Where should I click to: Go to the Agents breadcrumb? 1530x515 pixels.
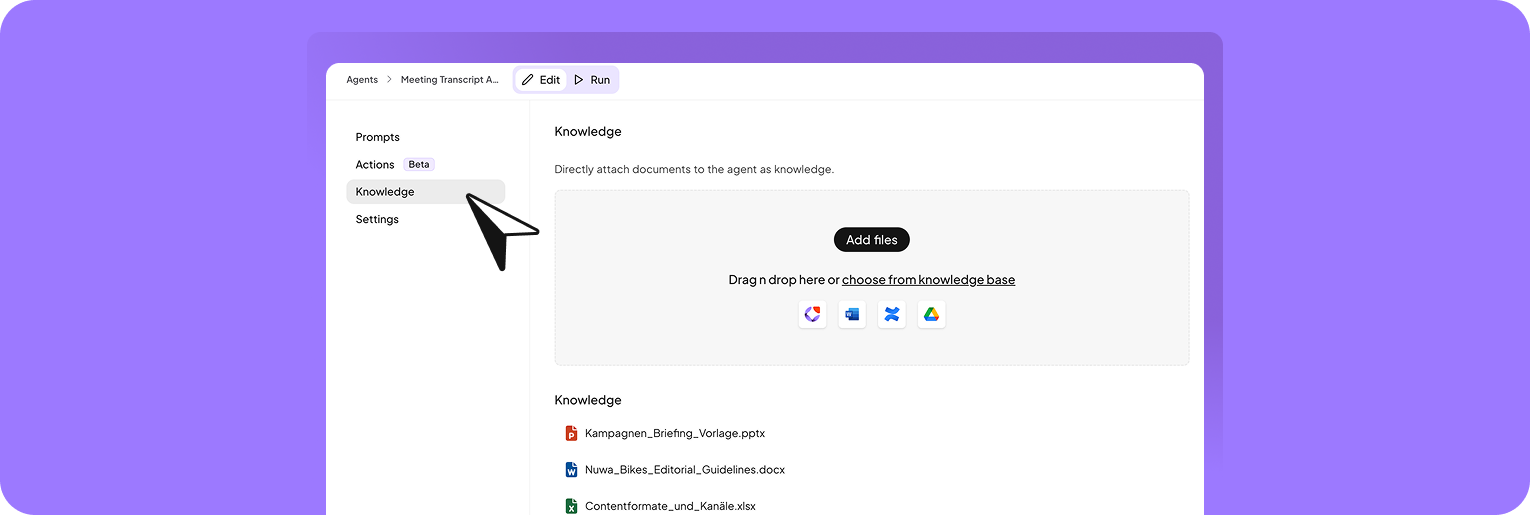tap(362, 80)
